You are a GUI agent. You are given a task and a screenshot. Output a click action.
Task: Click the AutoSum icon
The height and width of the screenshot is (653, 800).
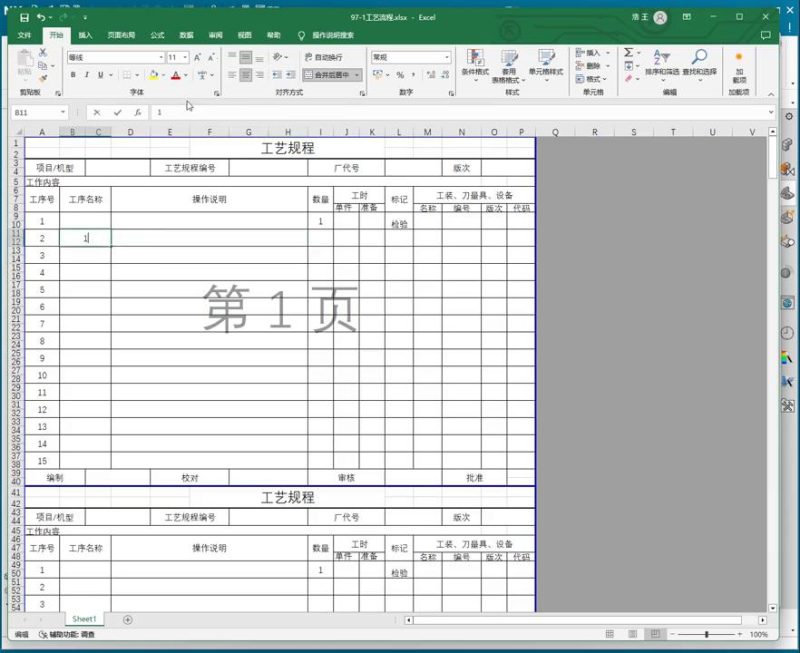629,51
